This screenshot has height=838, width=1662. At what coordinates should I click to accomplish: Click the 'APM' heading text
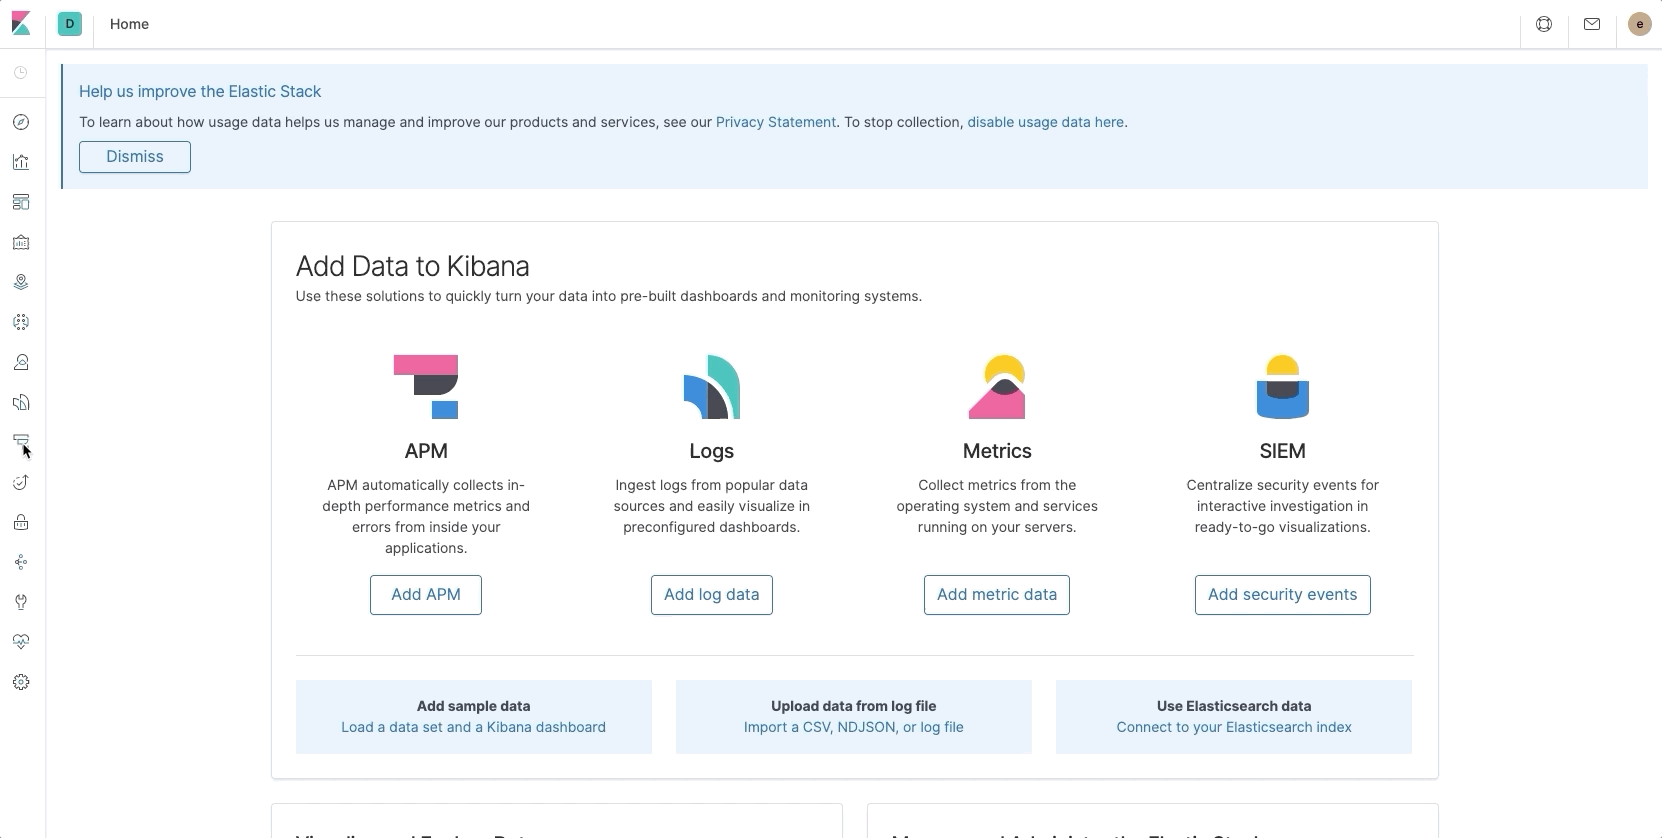pyautogui.click(x=426, y=451)
